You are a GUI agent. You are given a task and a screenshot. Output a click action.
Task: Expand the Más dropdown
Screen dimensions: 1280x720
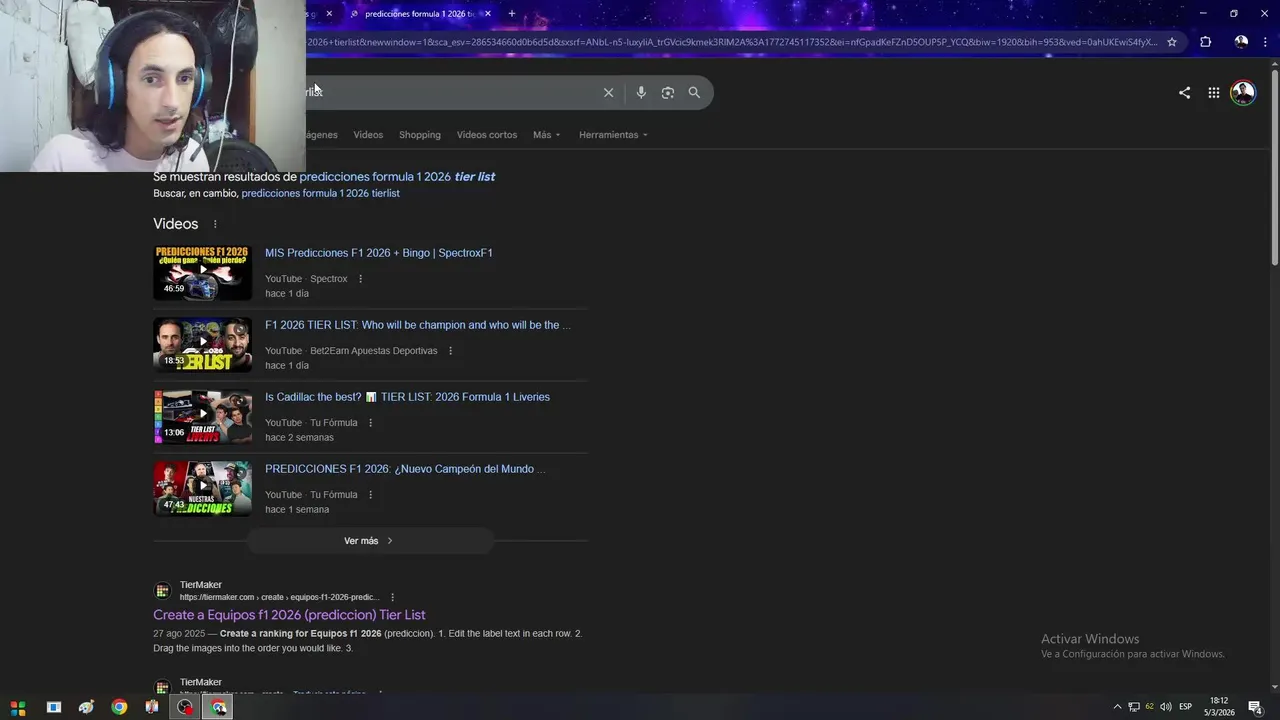(547, 135)
